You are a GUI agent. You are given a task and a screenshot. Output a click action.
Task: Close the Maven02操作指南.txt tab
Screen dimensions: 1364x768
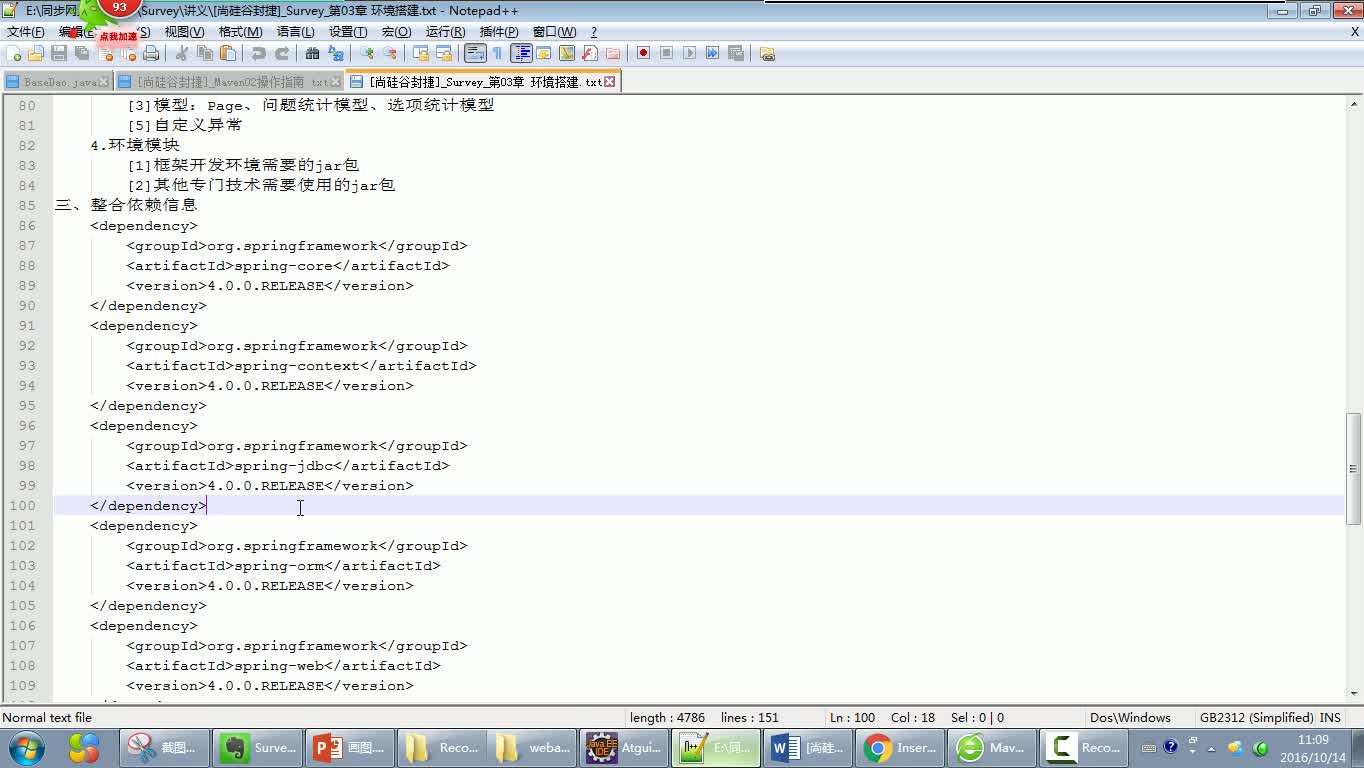[x=336, y=82]
